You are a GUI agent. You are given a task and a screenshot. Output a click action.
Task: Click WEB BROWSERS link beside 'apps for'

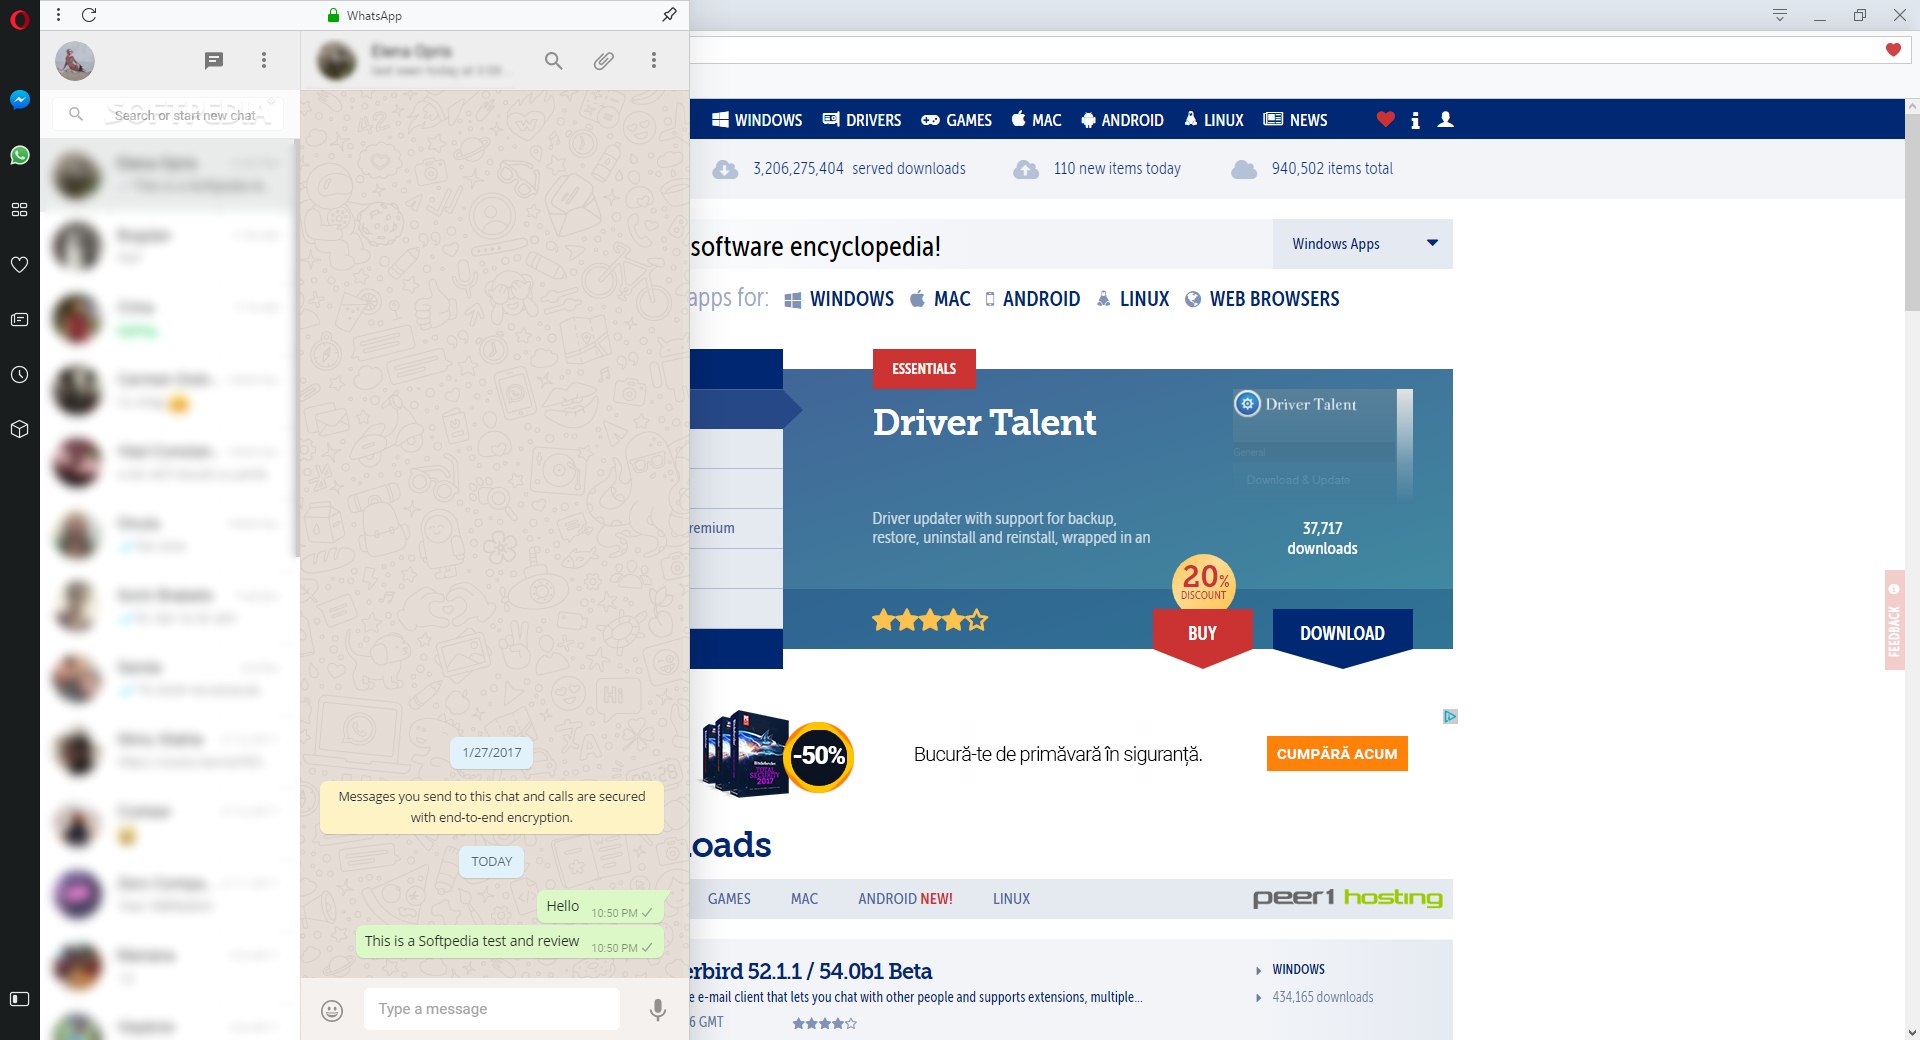pos(1262,299)
